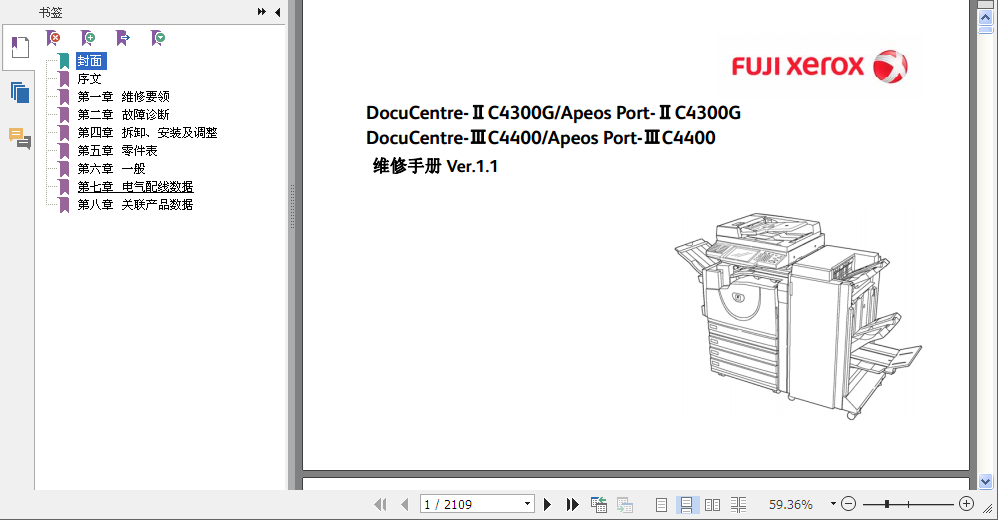This screenshot has height=520, width=998.
Task: Click the printer illustration on the page
Action: pyautogui.click(x=798, y=316)
